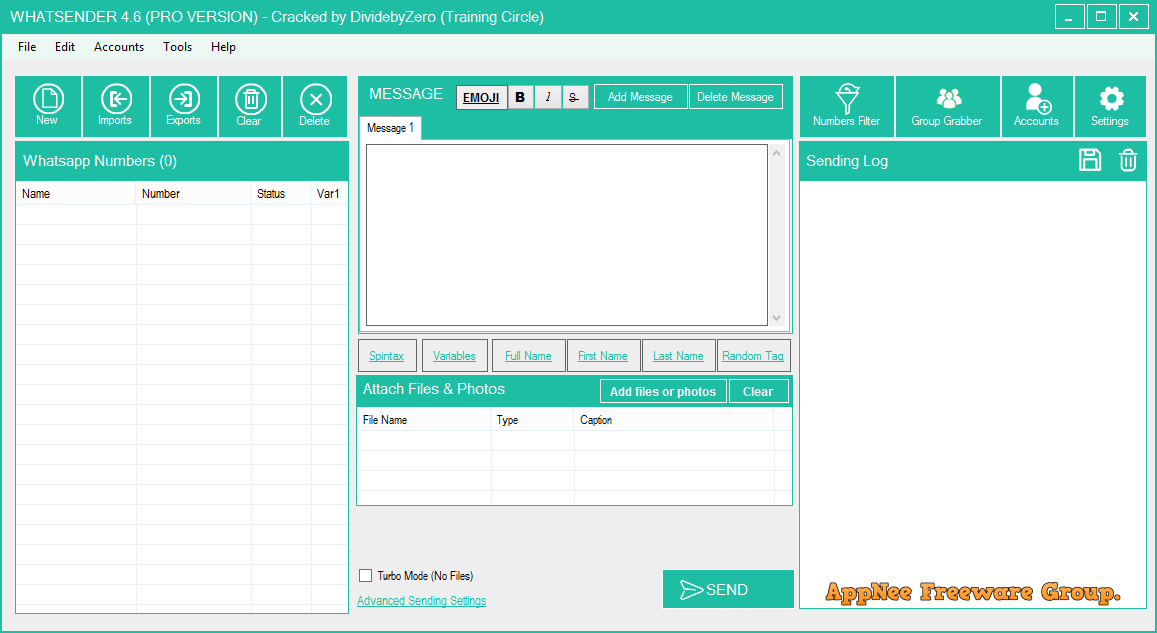Open the Tools menu
The height and width of the screenshot is (633, 1157).
[177, 46]
